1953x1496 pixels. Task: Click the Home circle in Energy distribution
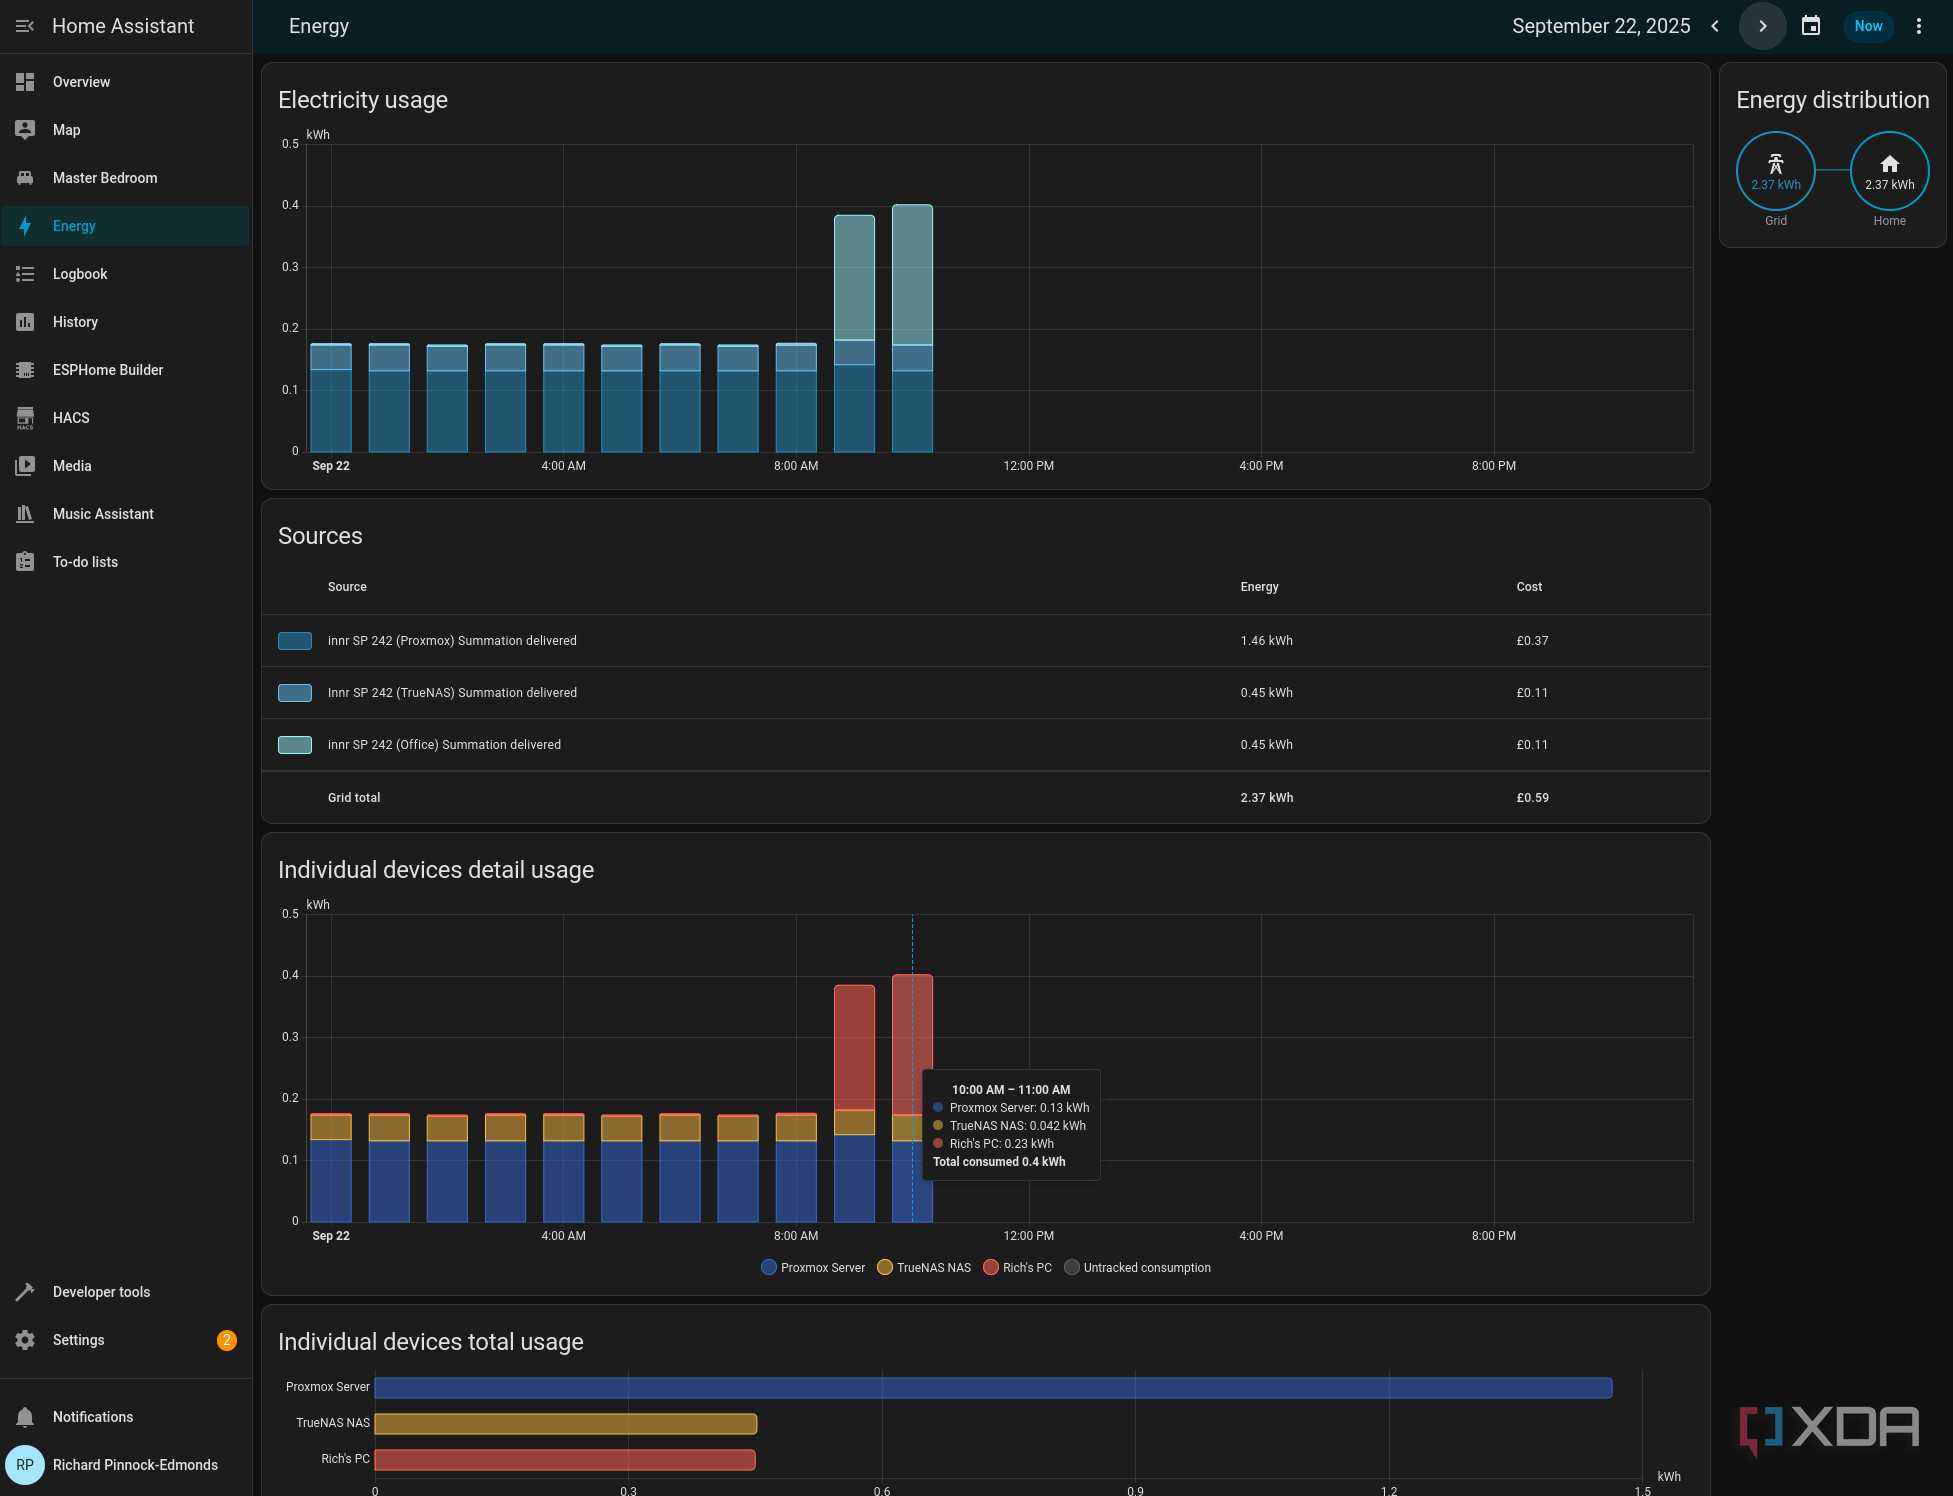(1890, 171)
